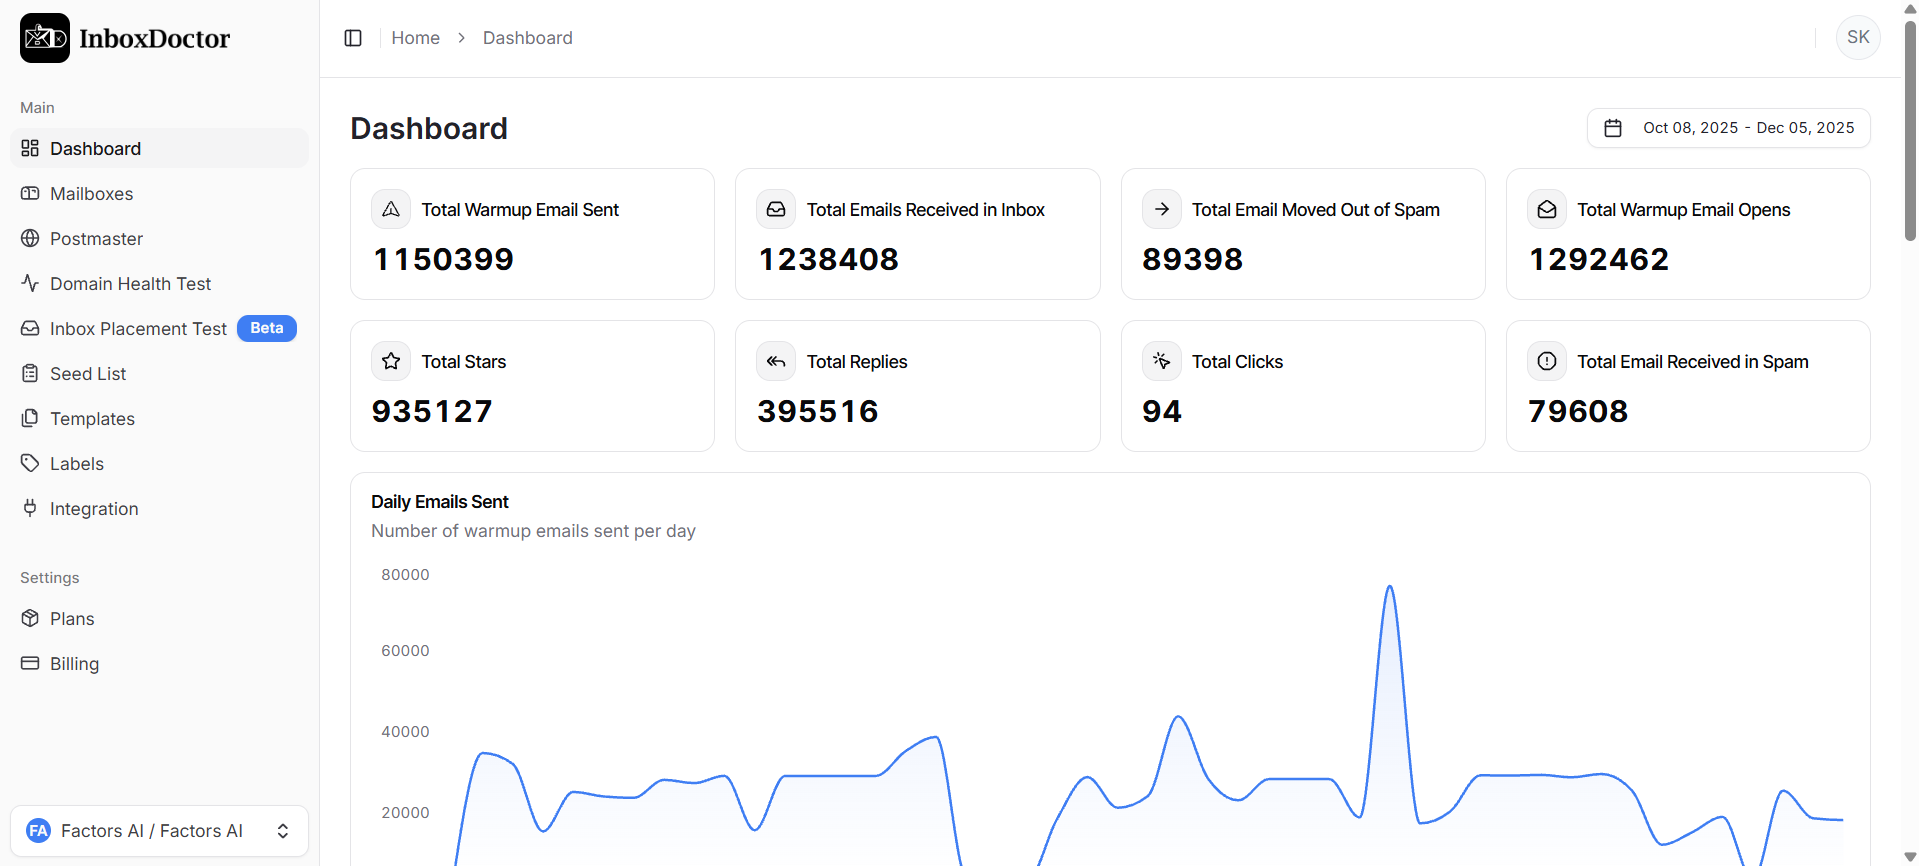Toggle the sidebar collapse icon
1919x866 pixels.
point(353,38)
